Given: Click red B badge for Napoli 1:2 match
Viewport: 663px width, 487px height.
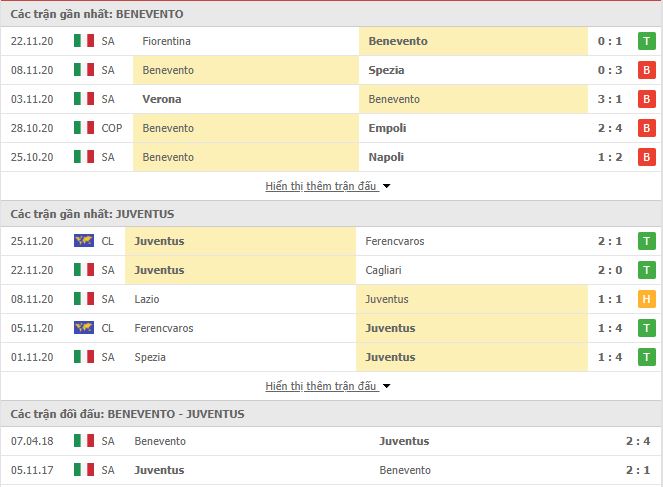Looking at the screenshot, I should point(647,157).
